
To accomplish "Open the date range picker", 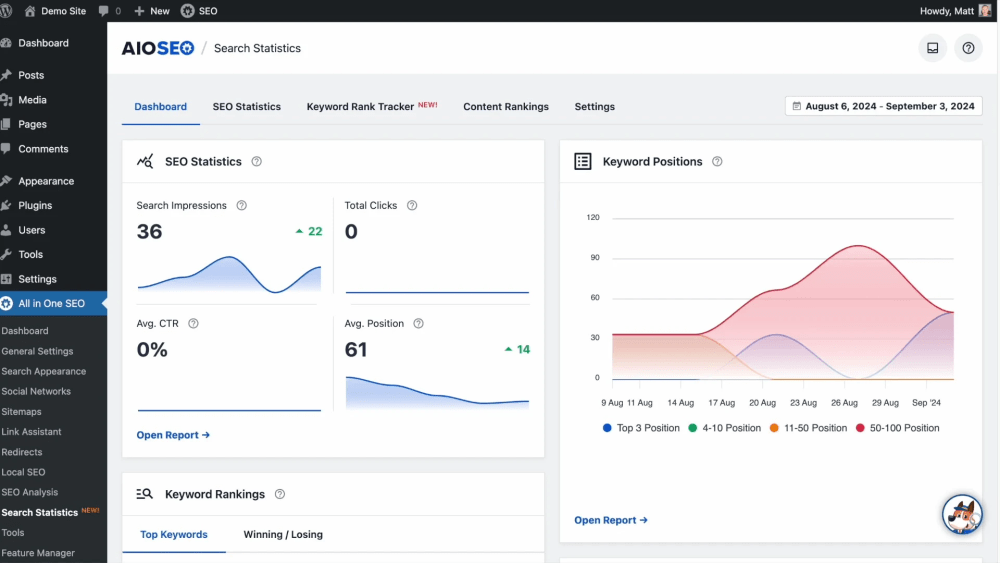I will 883,106.
